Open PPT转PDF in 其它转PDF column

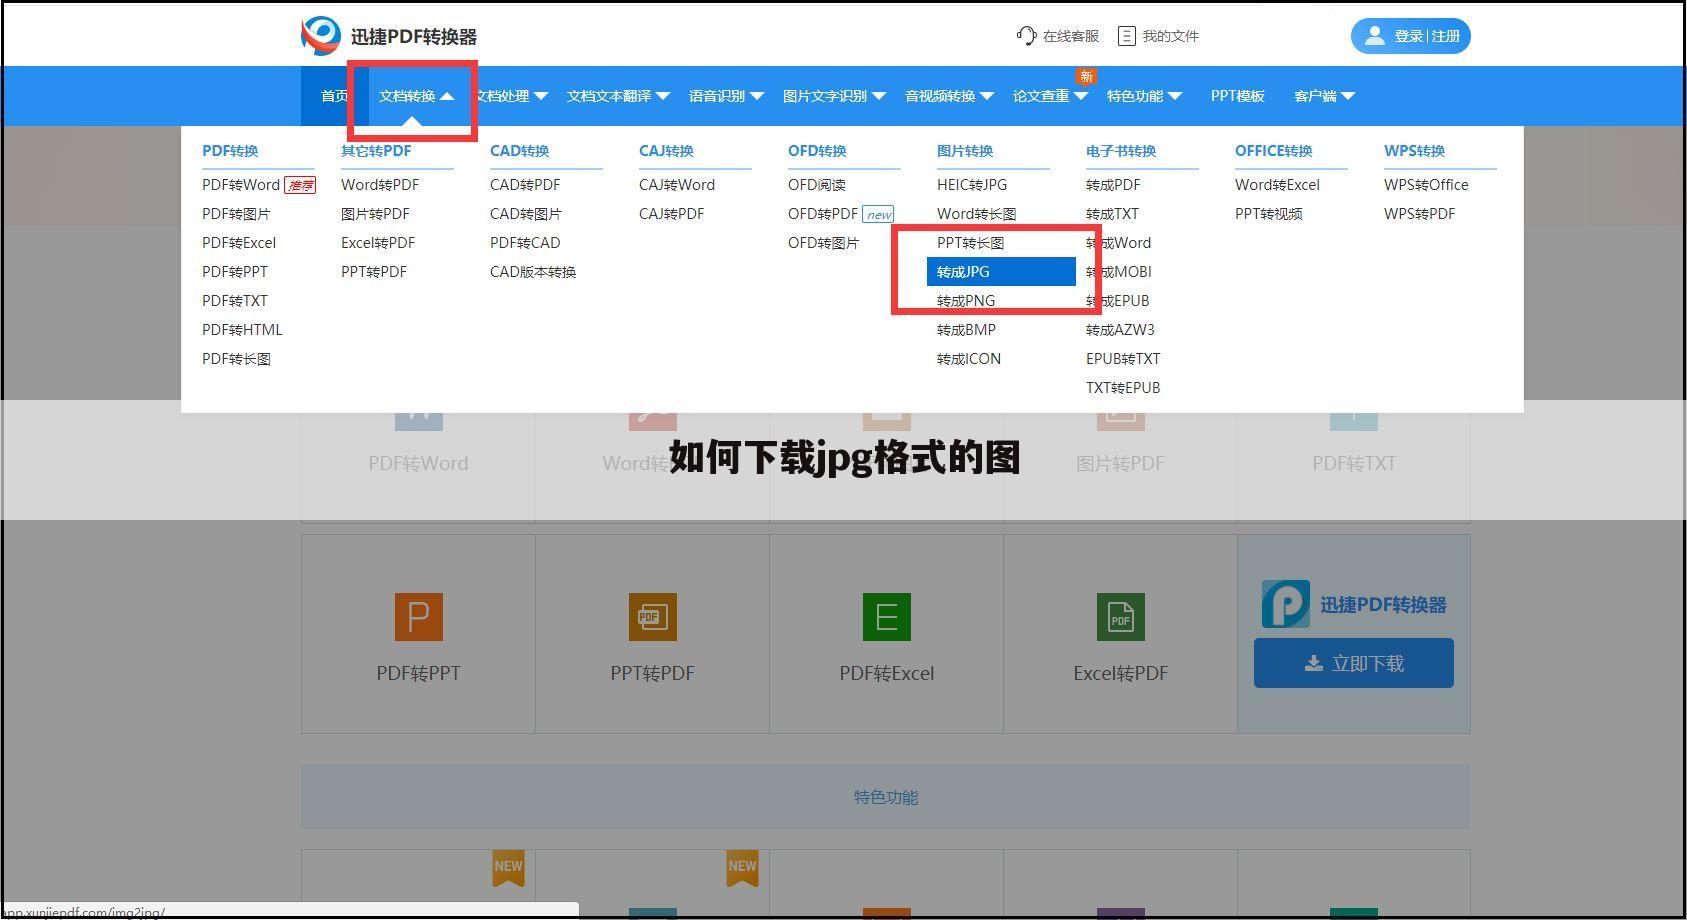(x=374, y=272)
